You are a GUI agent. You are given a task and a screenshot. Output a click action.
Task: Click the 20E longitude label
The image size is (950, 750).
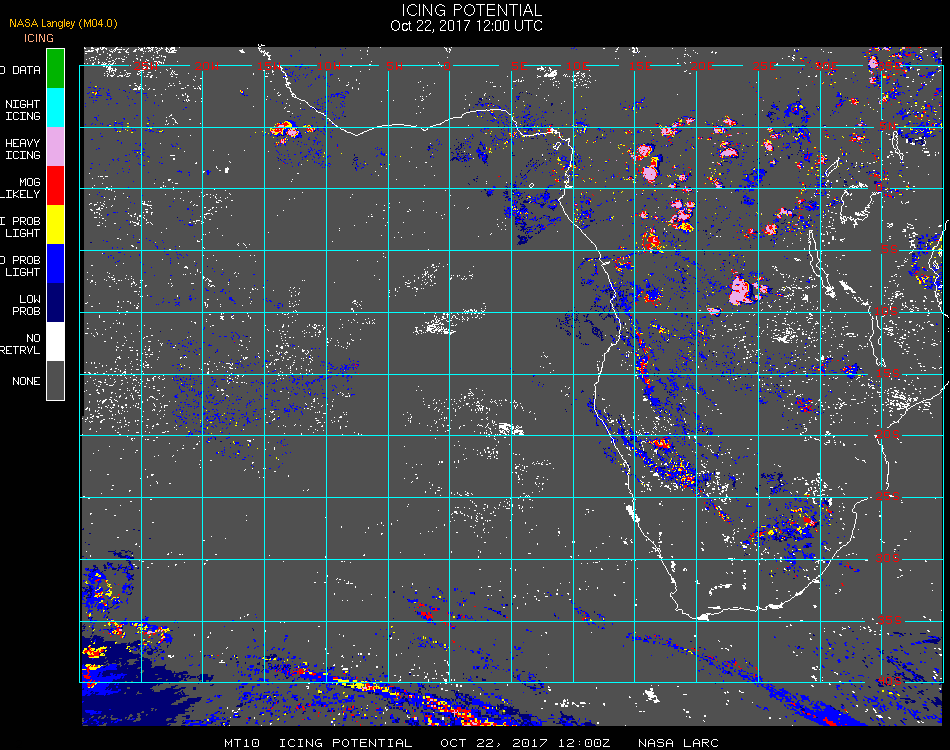[702, 65]
